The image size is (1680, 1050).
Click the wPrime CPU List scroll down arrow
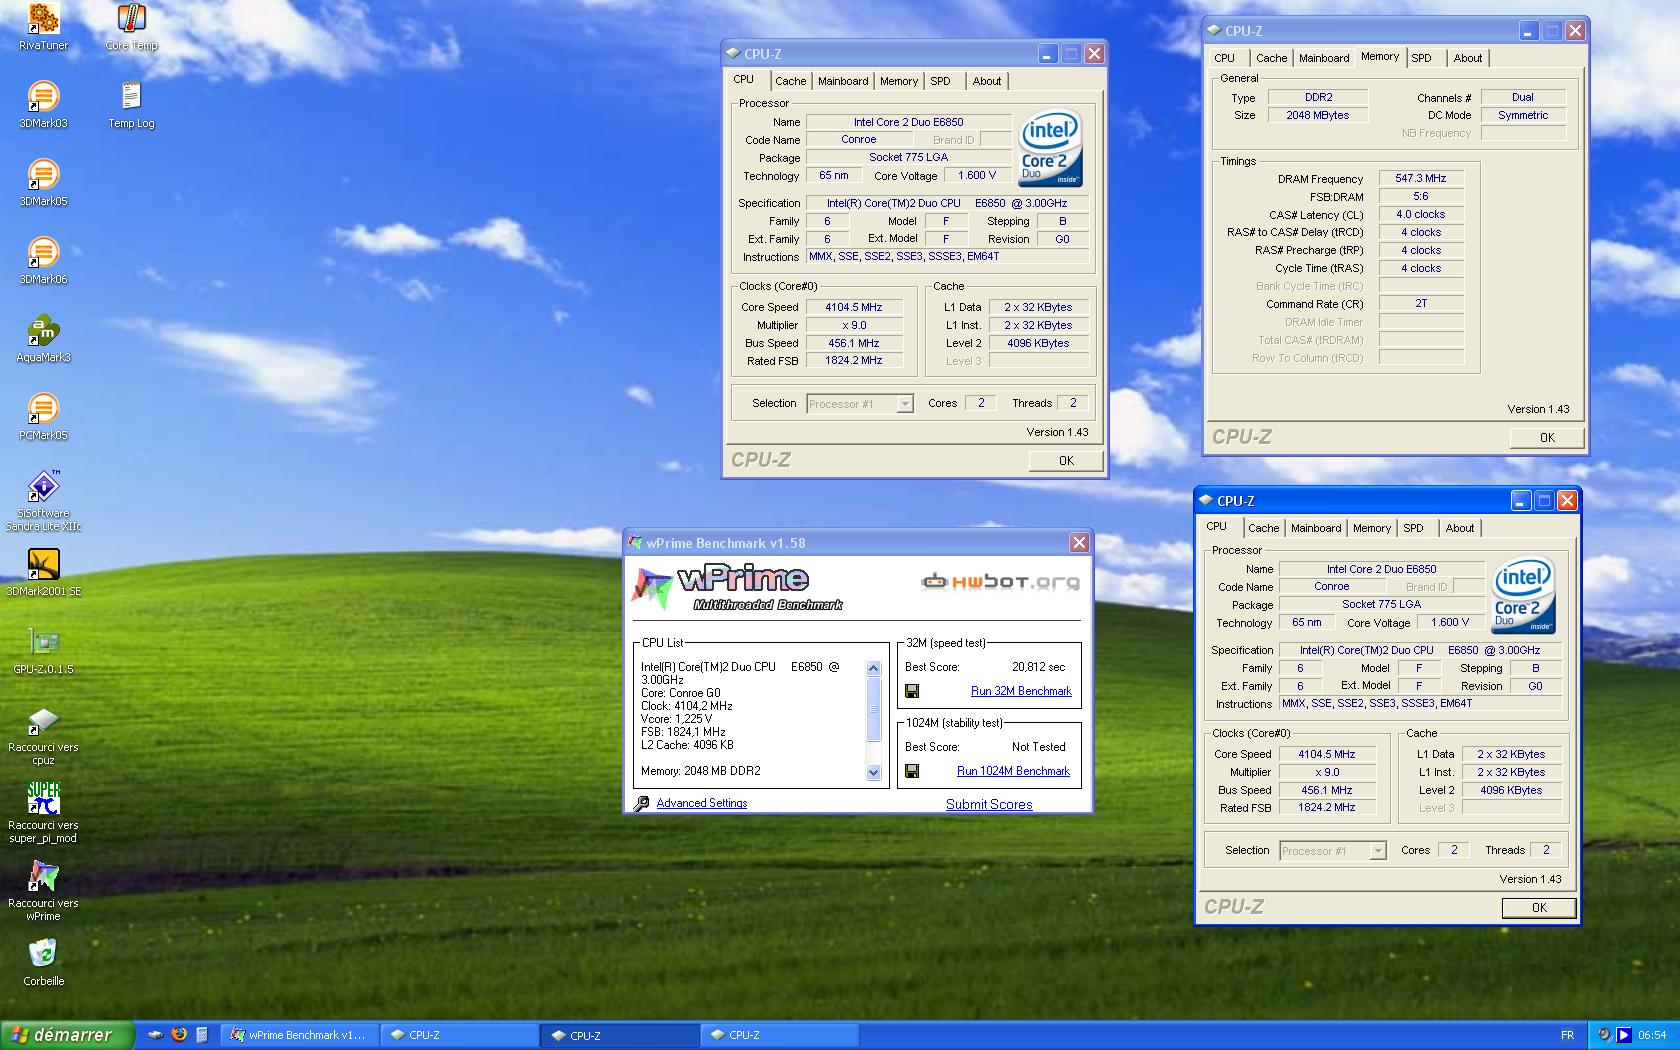click(x=873, y=772)
